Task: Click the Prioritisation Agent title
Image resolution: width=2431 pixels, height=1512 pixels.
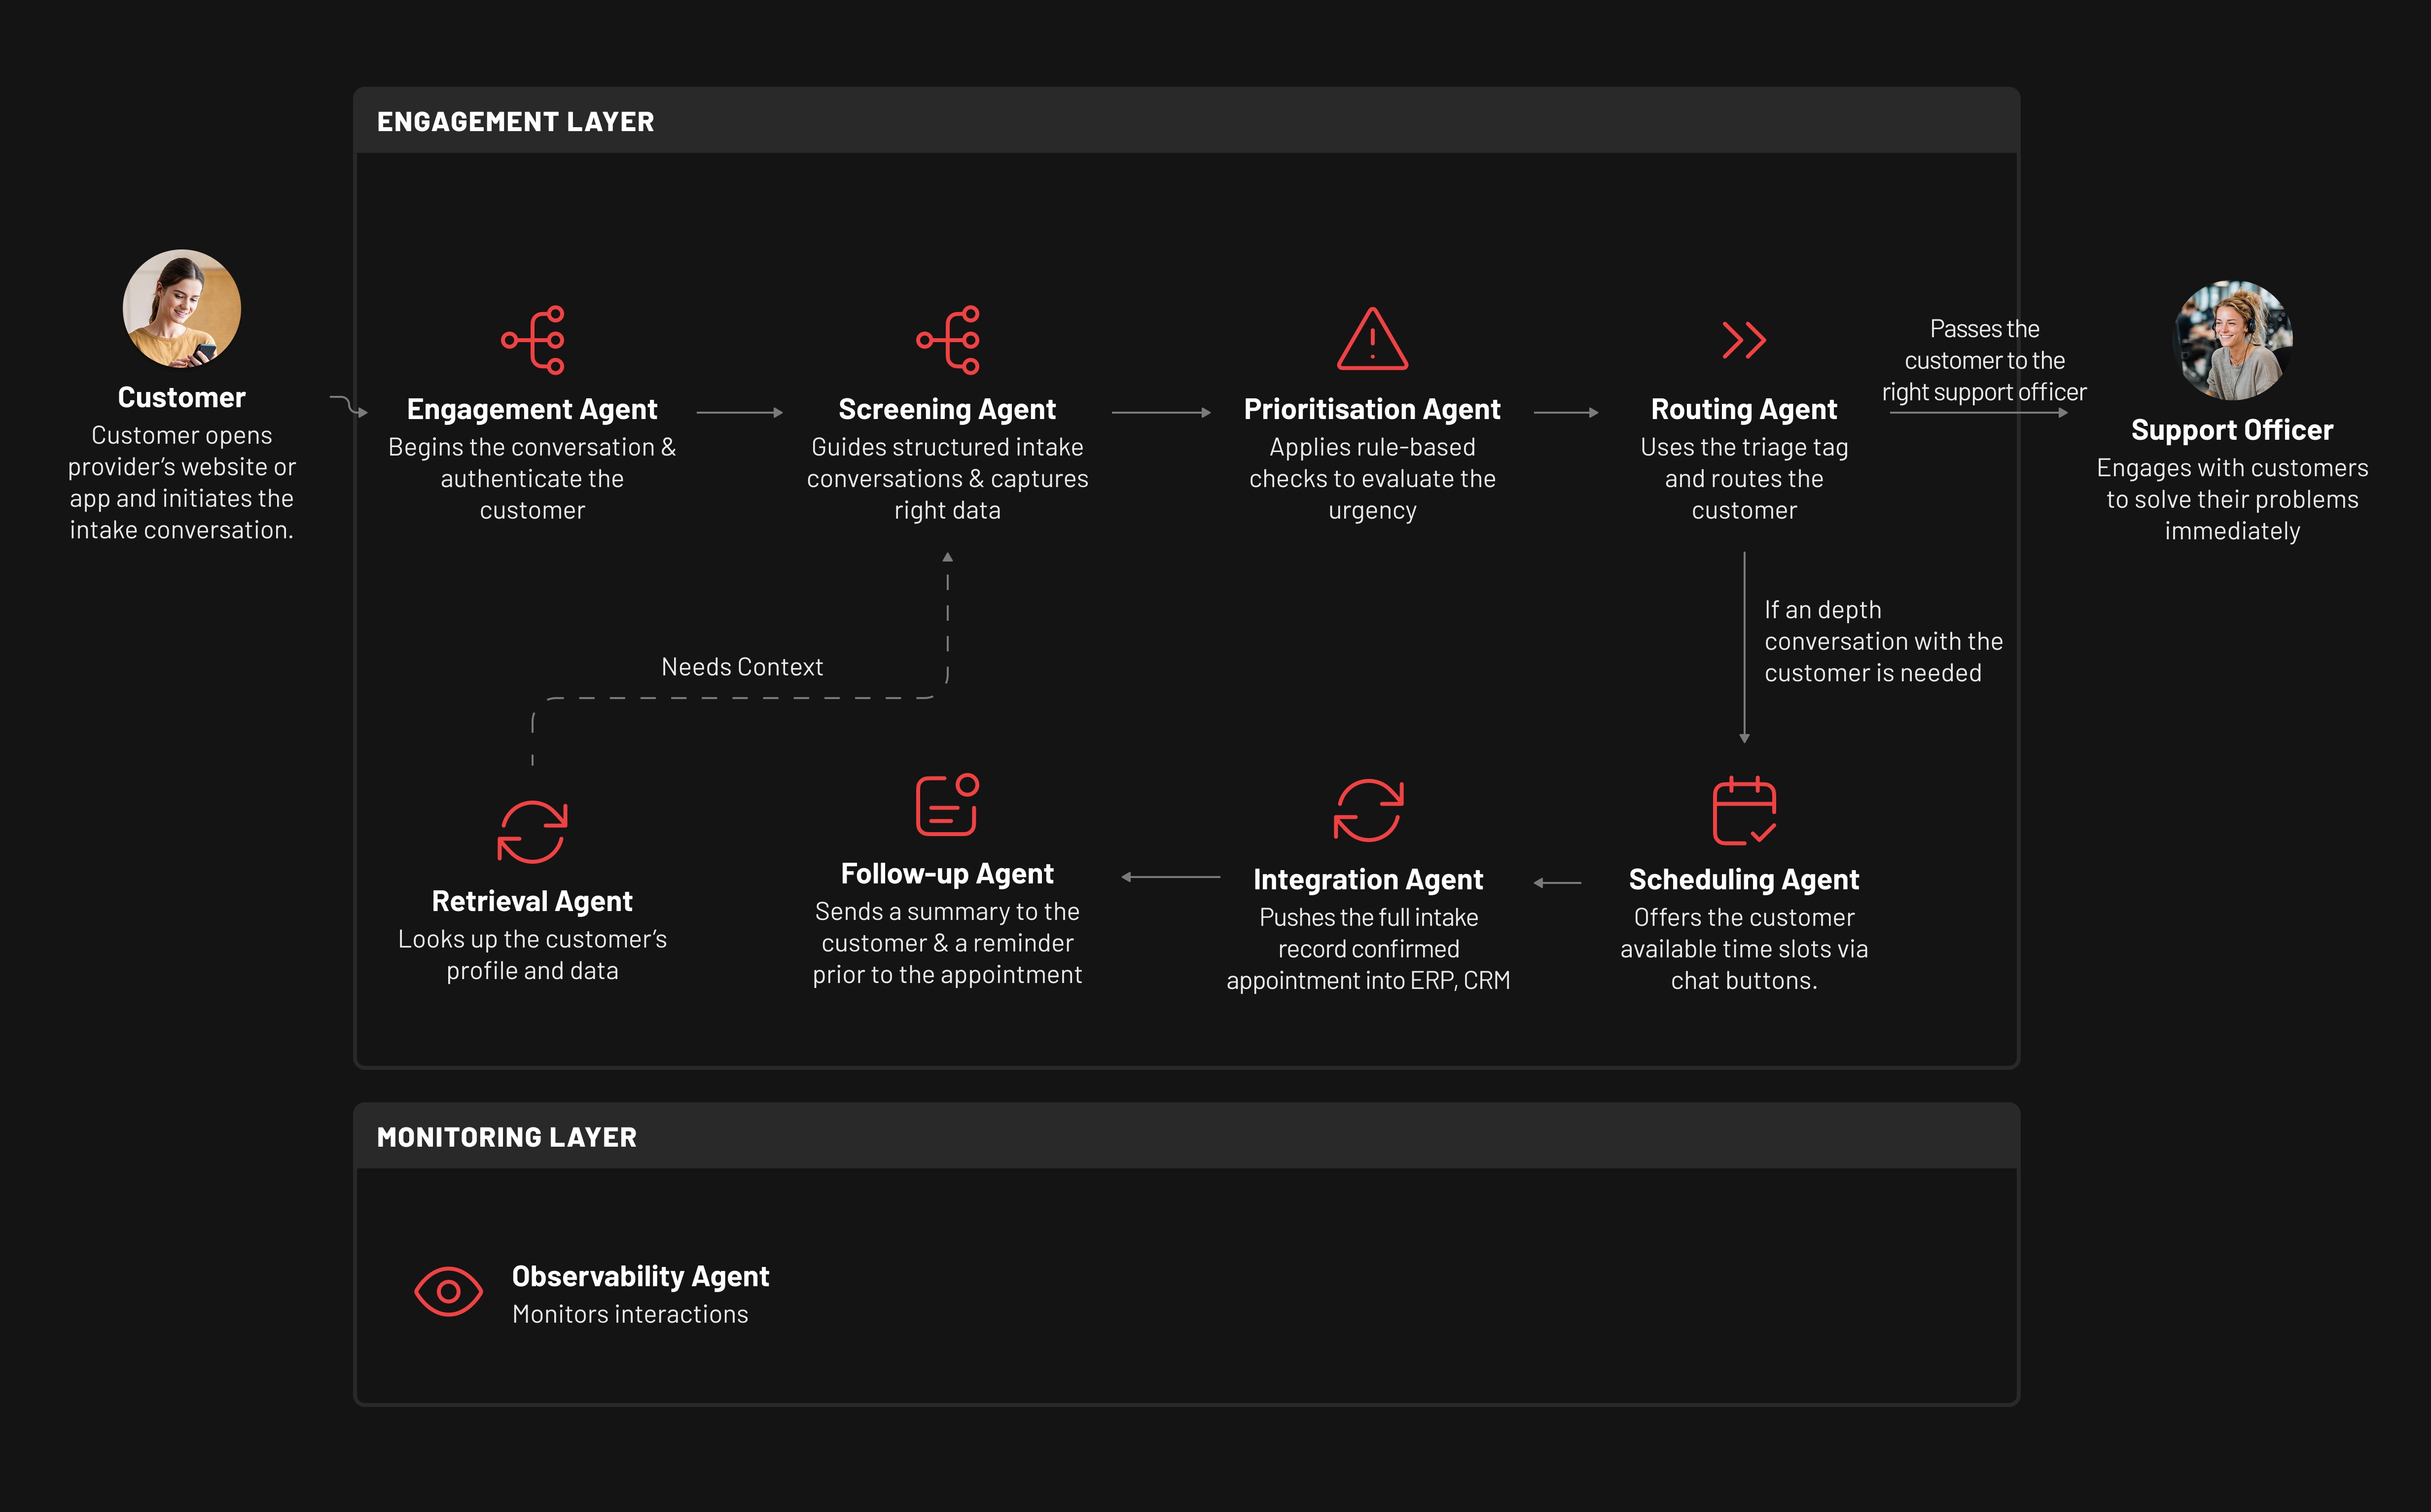Action: [1372, 409]
